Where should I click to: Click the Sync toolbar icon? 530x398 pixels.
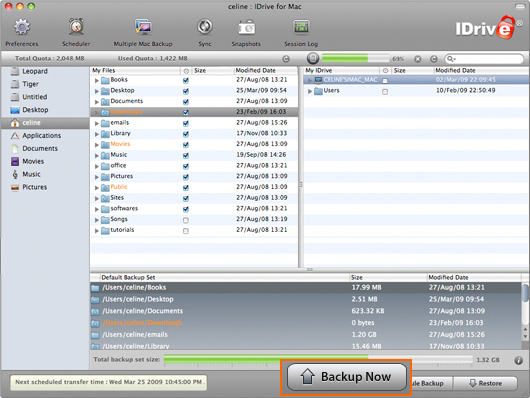point(205,27)
